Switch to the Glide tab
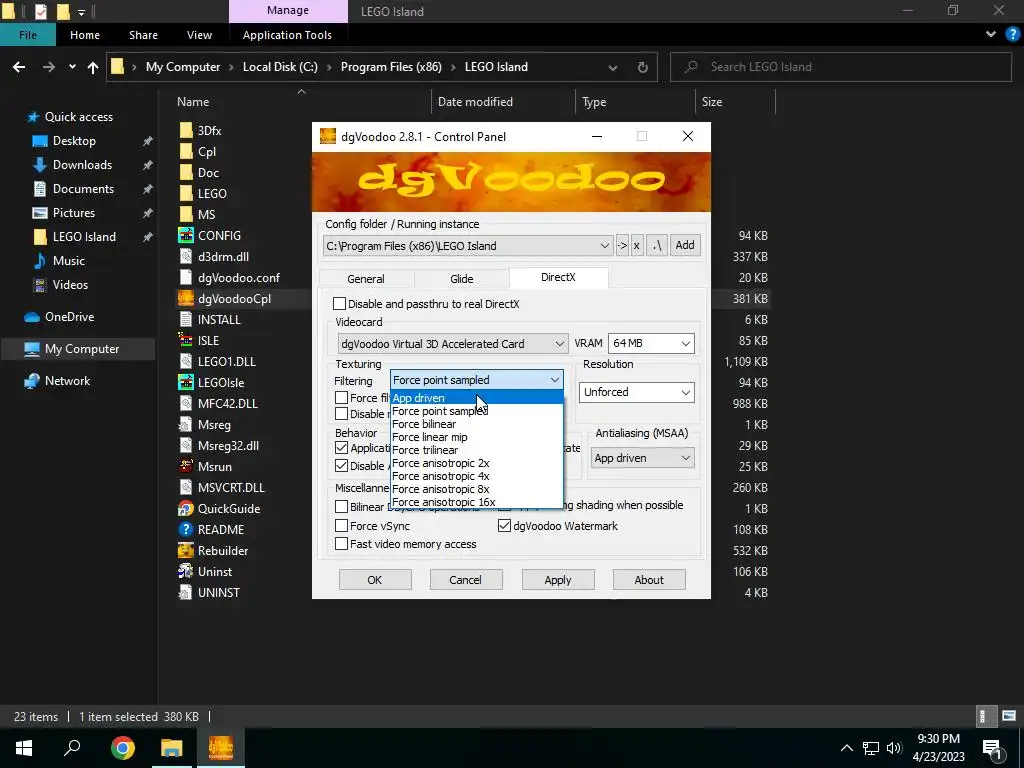 click(462, 279)
